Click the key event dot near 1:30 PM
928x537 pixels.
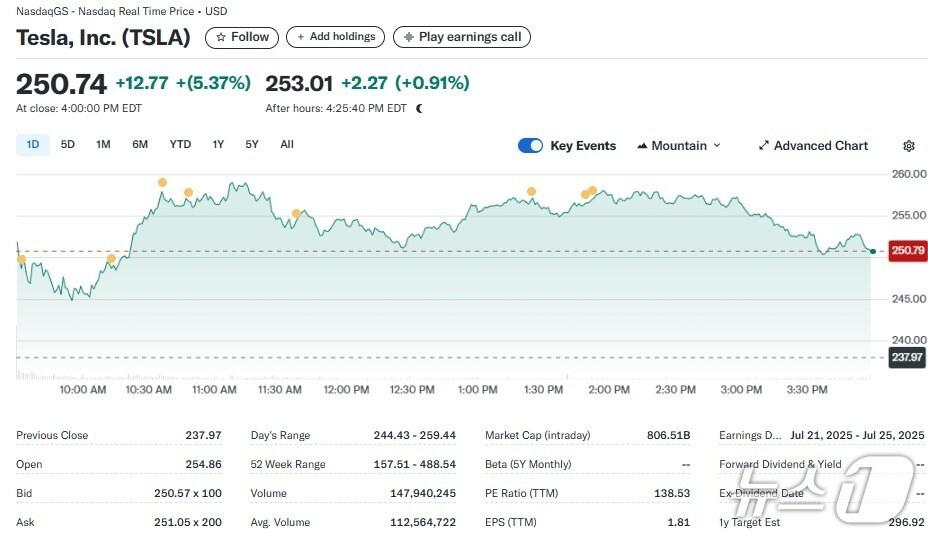pyautogui.click(x=531, y=191)
